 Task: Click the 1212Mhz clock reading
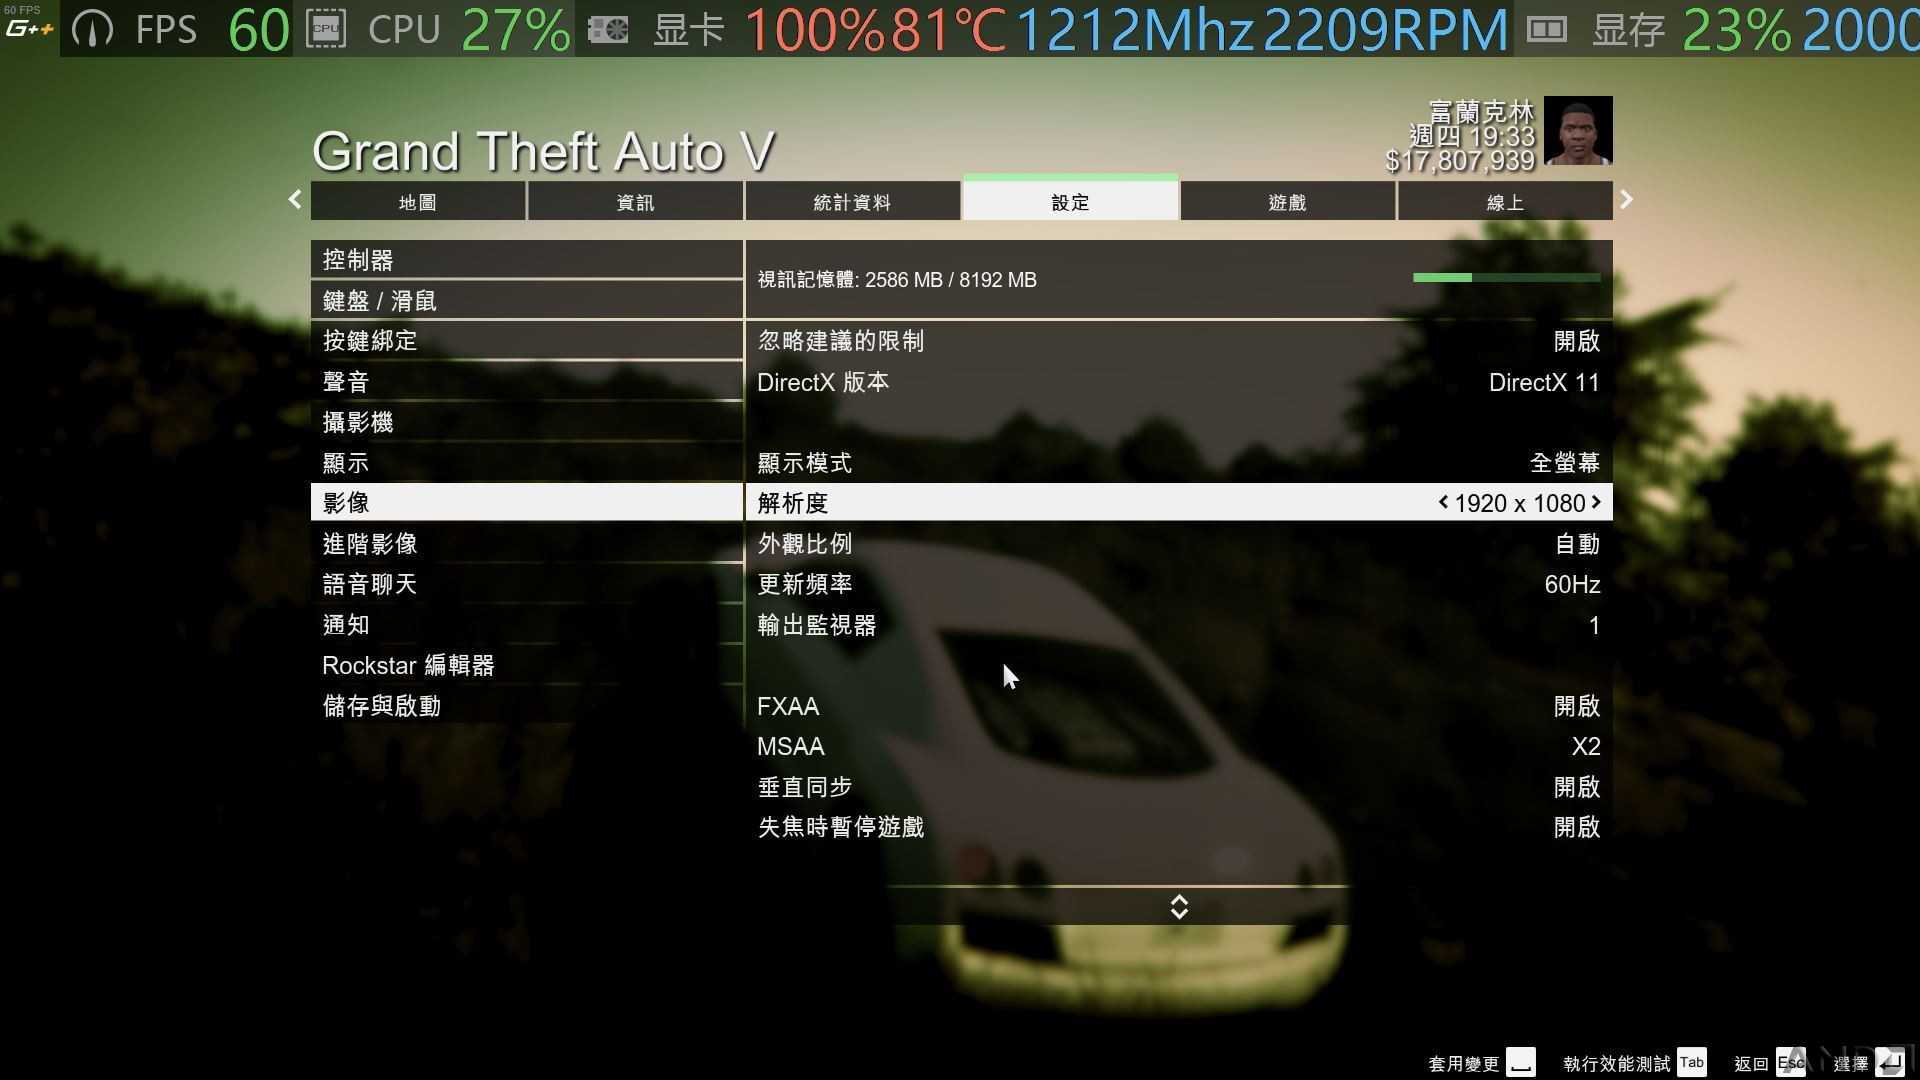click(x=1135, y=29)
